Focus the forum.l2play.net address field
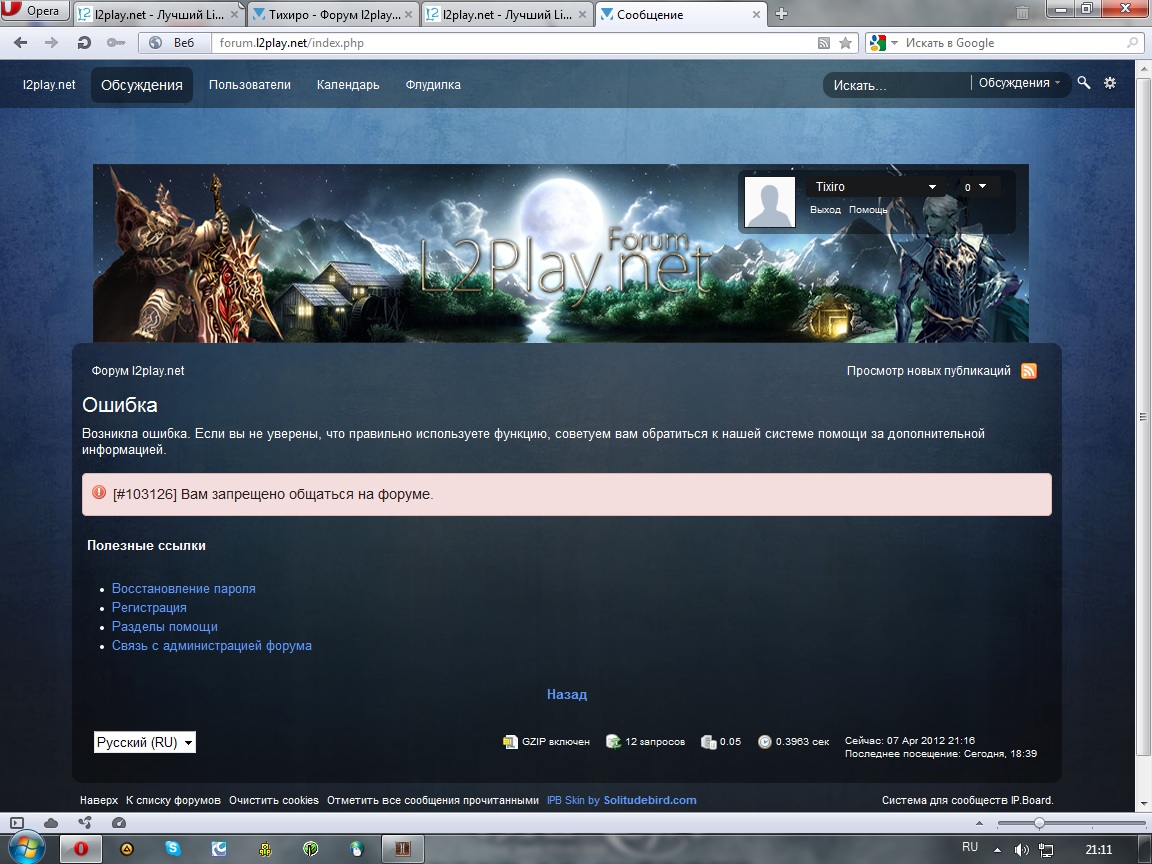This screenshot has height=864, width=1152. (514, 43)
